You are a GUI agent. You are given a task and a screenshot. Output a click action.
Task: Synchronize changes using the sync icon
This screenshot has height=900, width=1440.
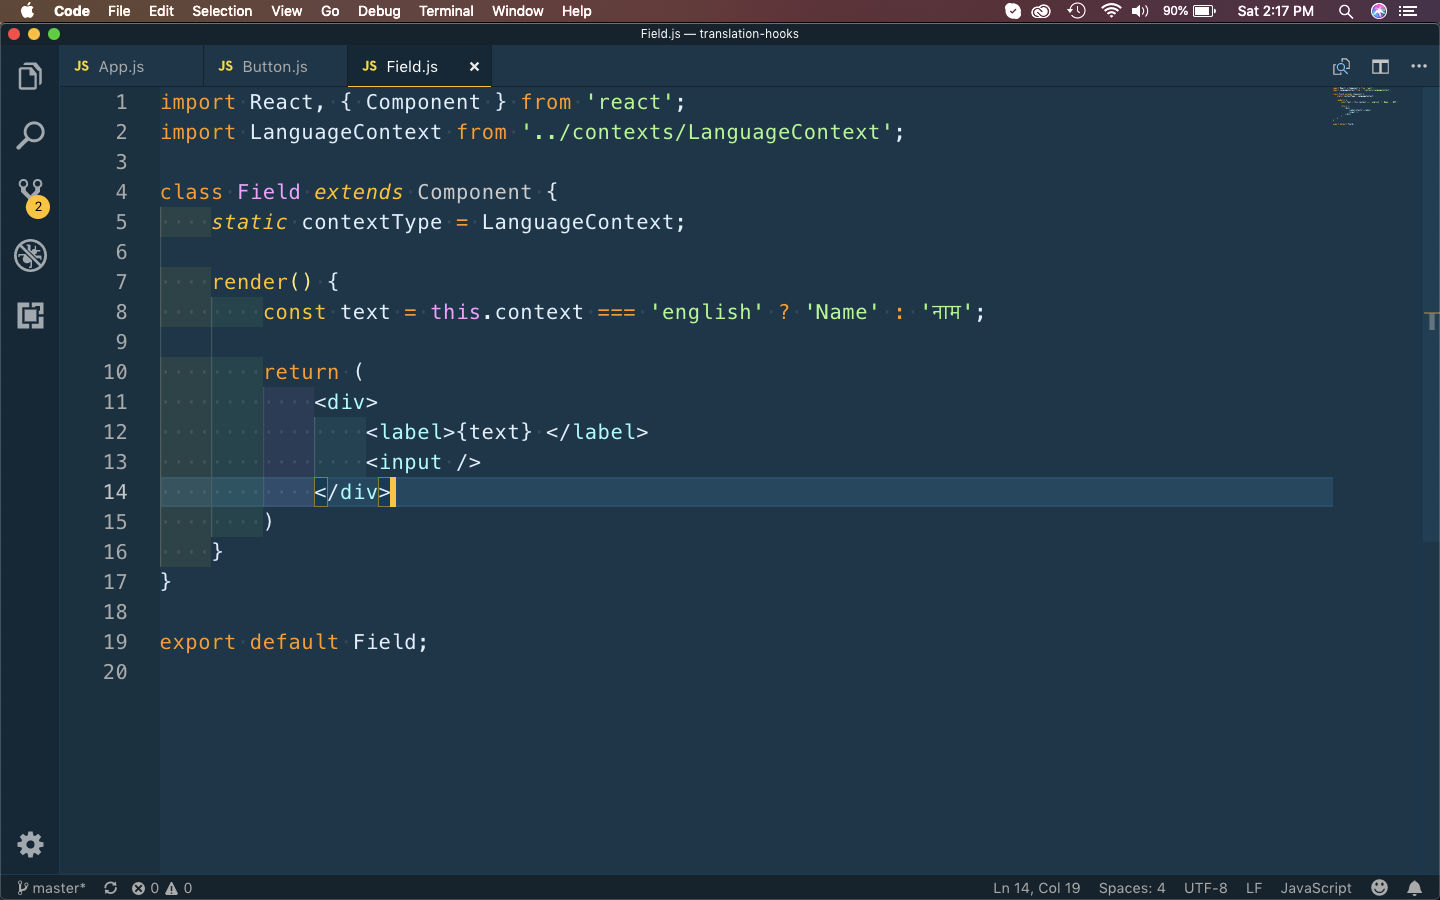click(111, 888)
